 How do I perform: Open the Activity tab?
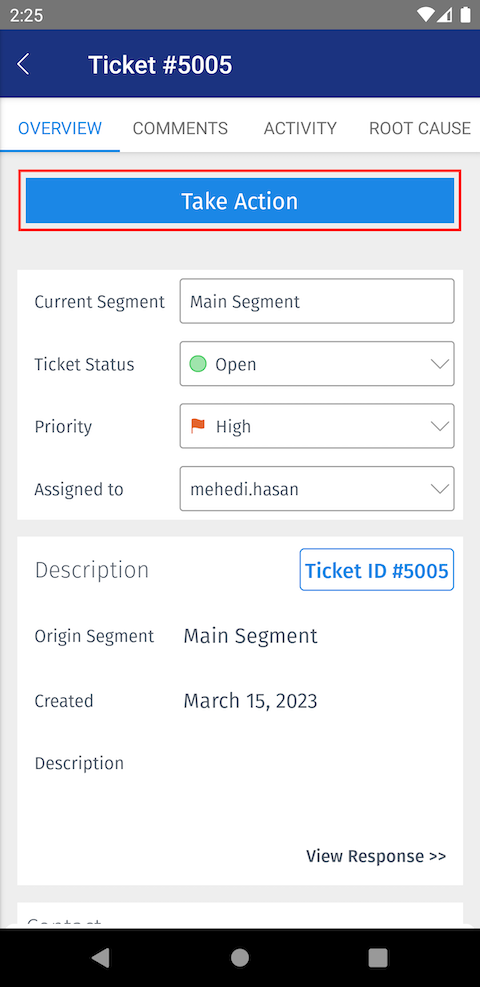point(300,128)
